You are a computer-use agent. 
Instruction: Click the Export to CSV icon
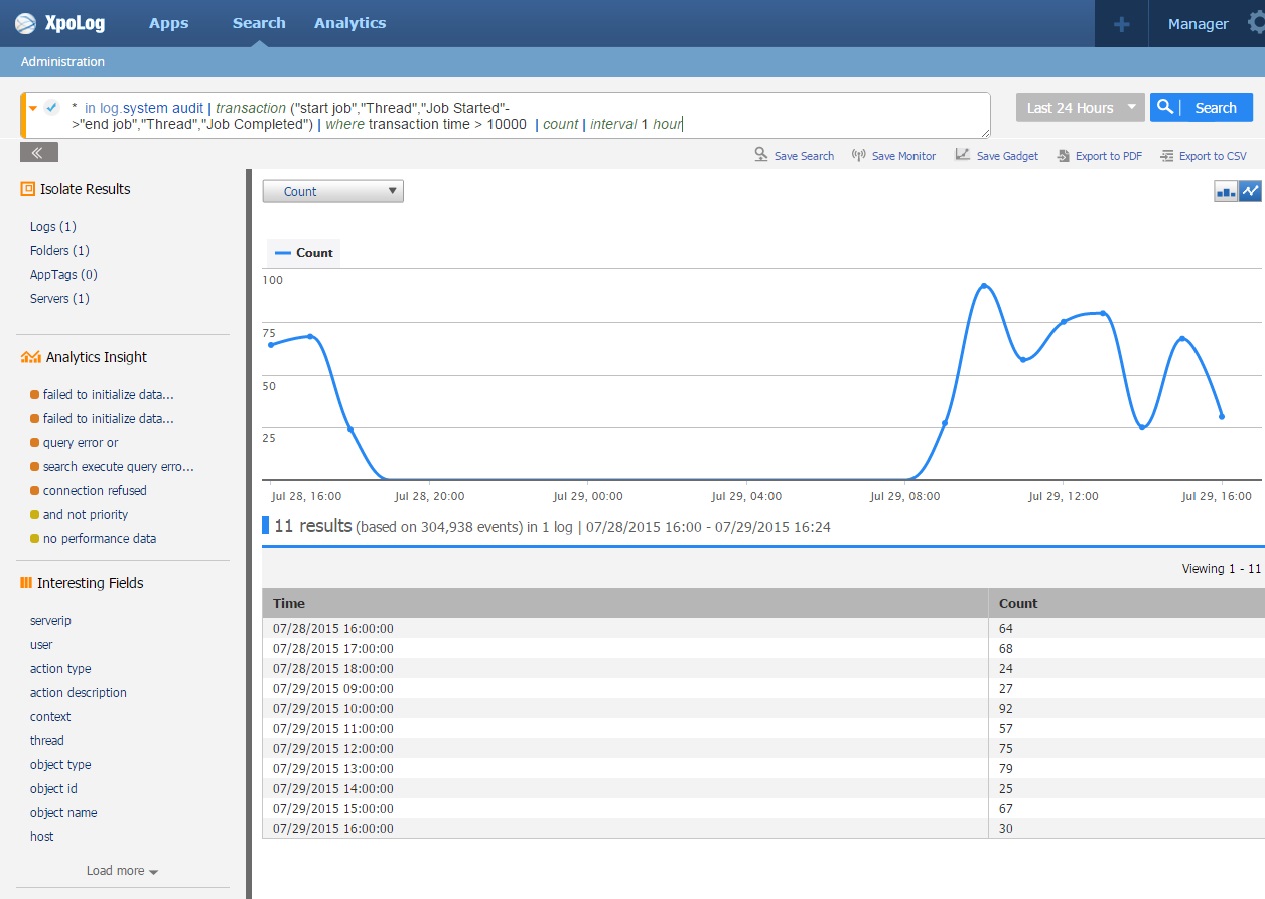(1166, 155)
